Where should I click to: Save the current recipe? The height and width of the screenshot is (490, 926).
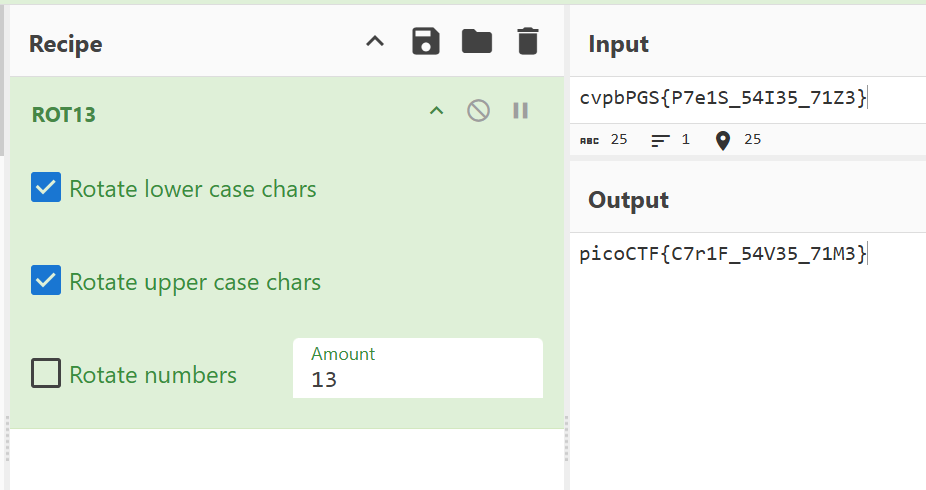[426, 42]
